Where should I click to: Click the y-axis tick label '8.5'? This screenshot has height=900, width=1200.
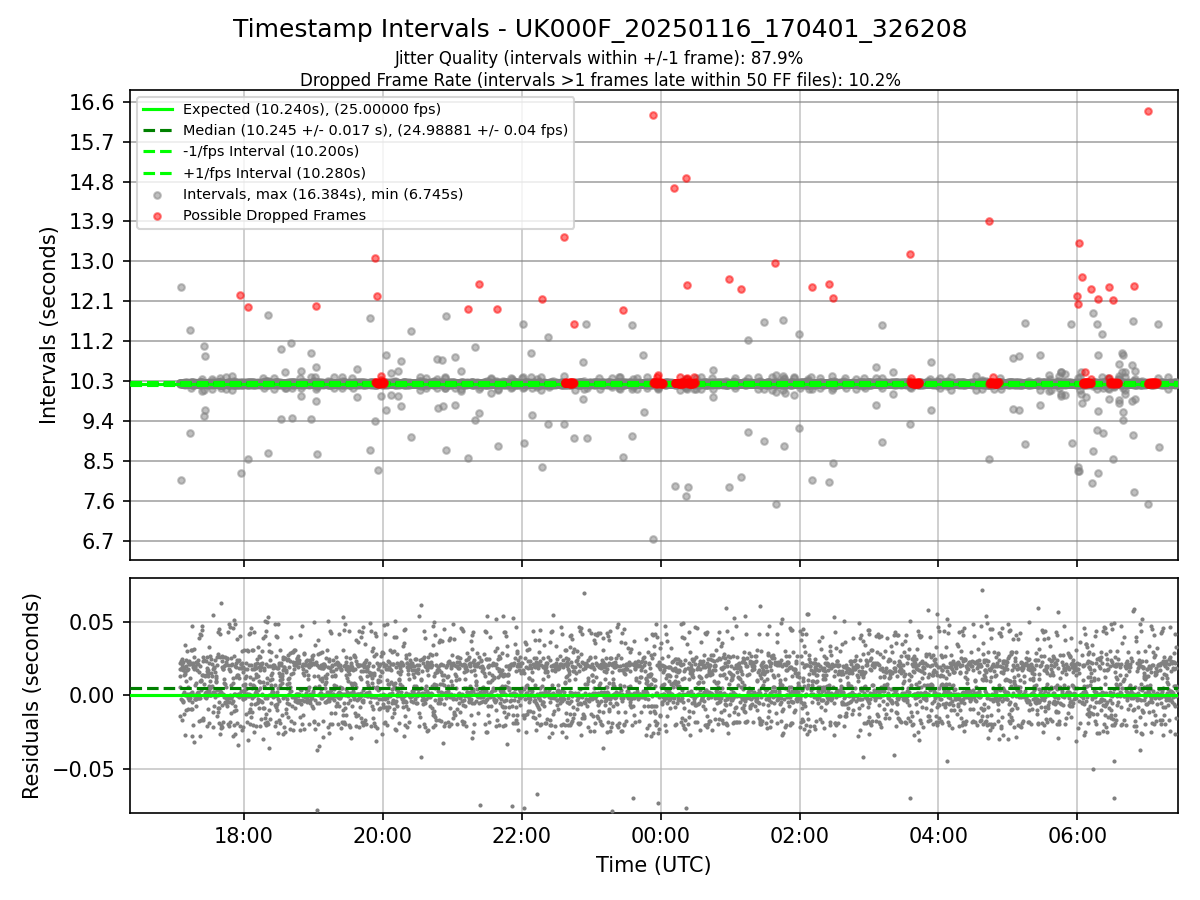99,462
